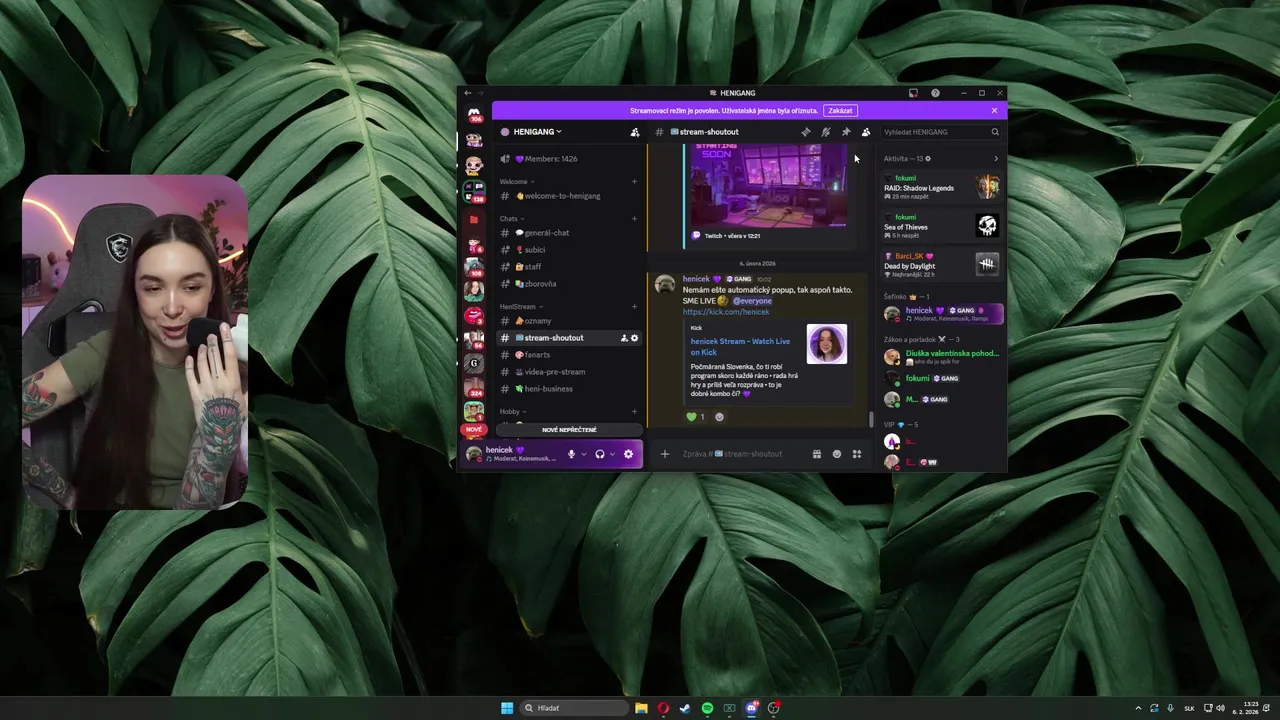Open the Sea of Thieves activity card
The height and width of the screenshot is (720, 1280).
(941, 225)
